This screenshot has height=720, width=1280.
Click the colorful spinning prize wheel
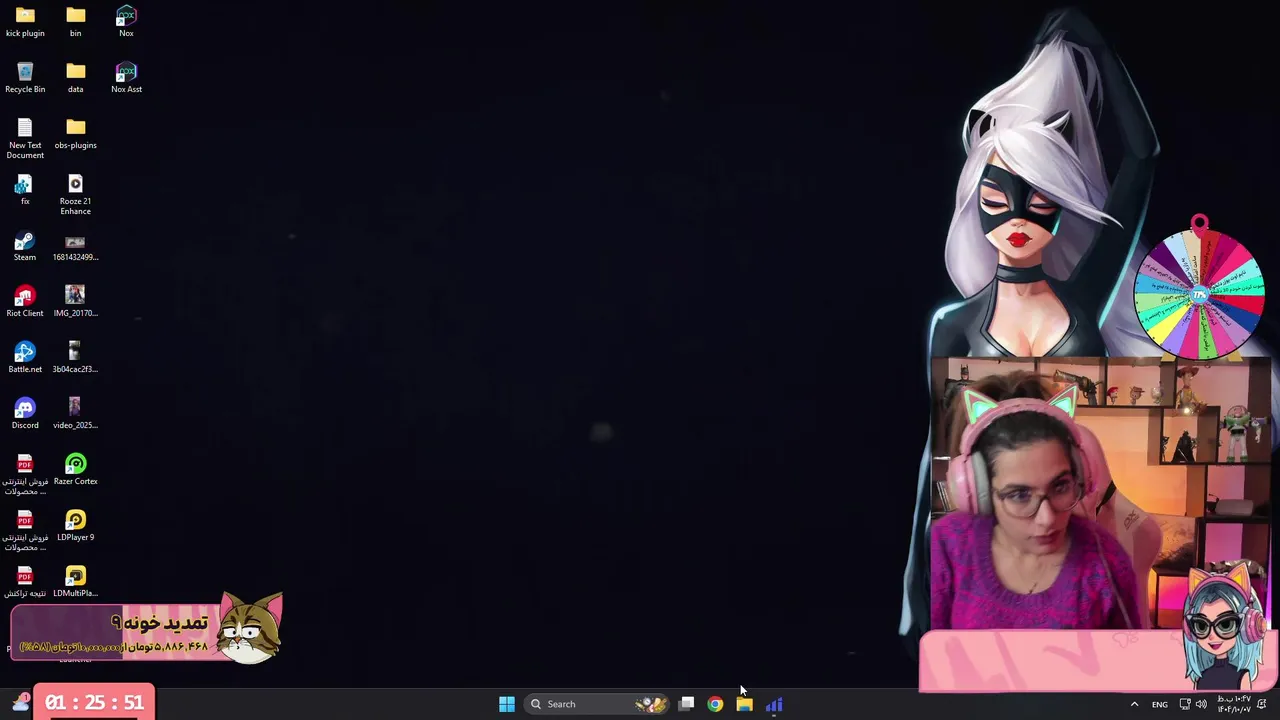(1199, 293)
